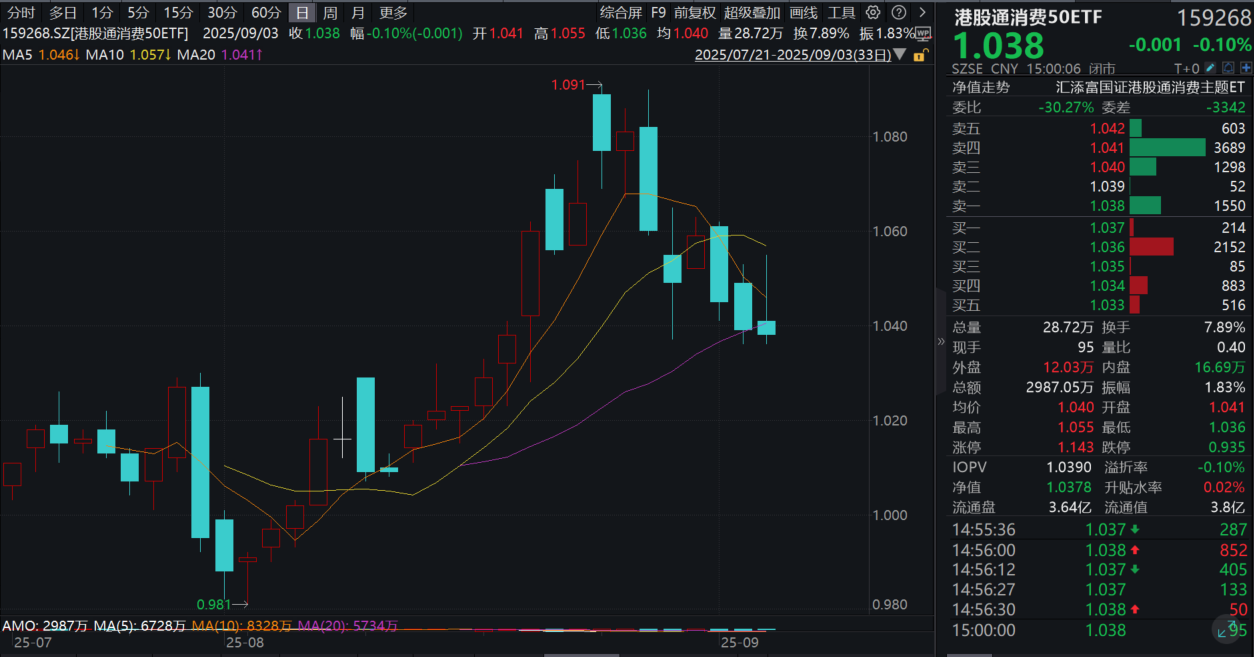Click the pencil note icon beside T+0
The image size is (1254, 657).
coord(1211,68)
